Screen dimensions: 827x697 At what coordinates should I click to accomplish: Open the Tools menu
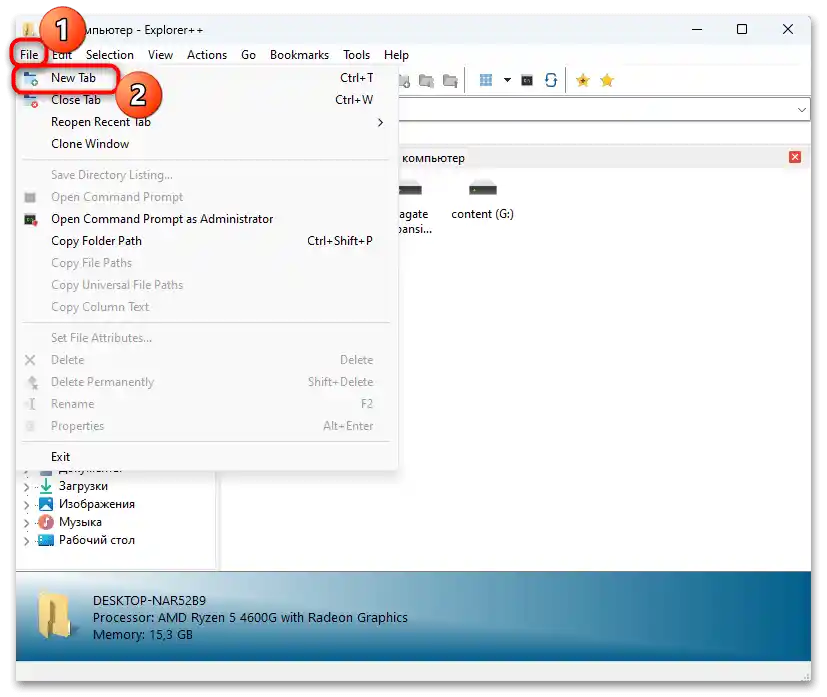click(x=356, y=54)
